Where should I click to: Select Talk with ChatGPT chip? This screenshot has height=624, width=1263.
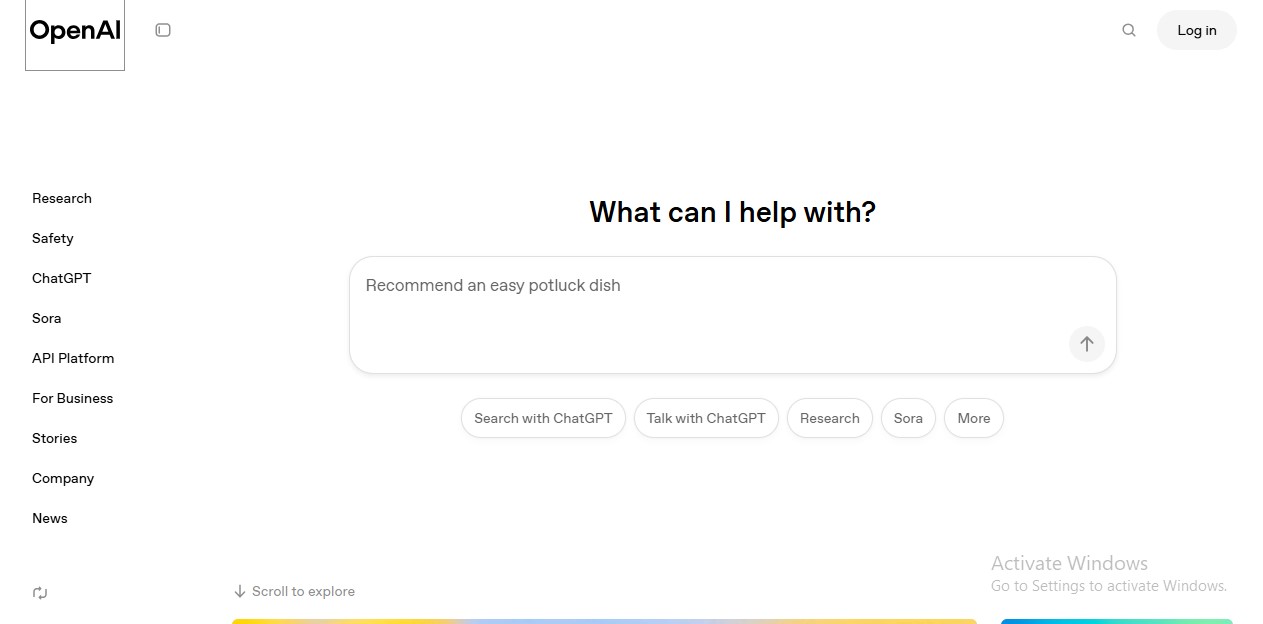click(x=706, y=418)
